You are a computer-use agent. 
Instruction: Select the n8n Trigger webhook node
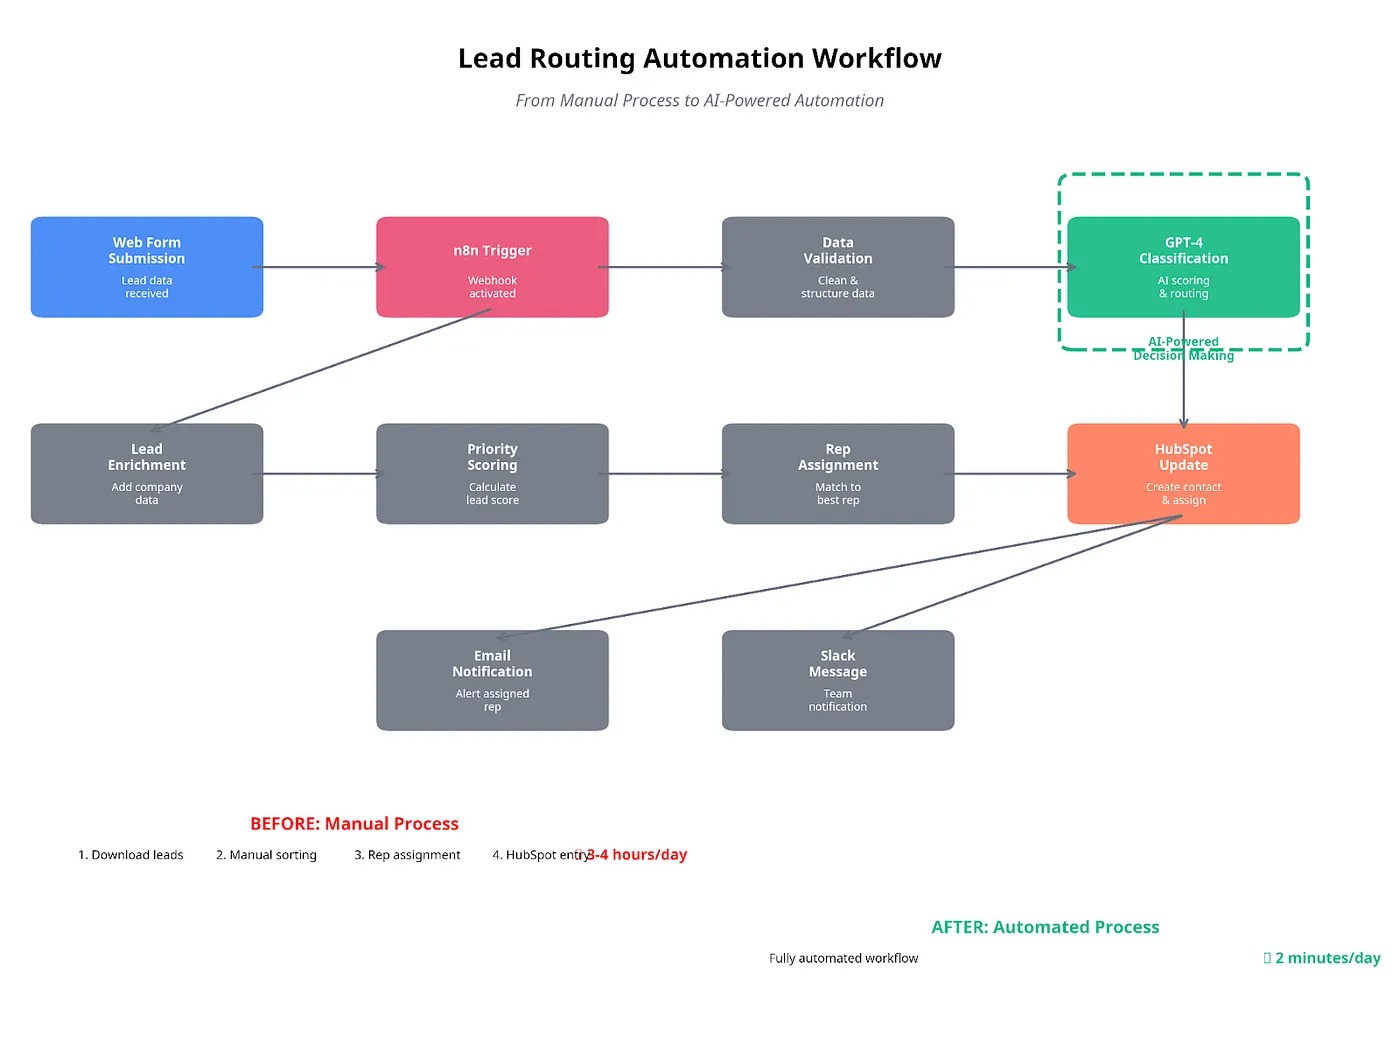pyautogui.click(x=492, y=267)
